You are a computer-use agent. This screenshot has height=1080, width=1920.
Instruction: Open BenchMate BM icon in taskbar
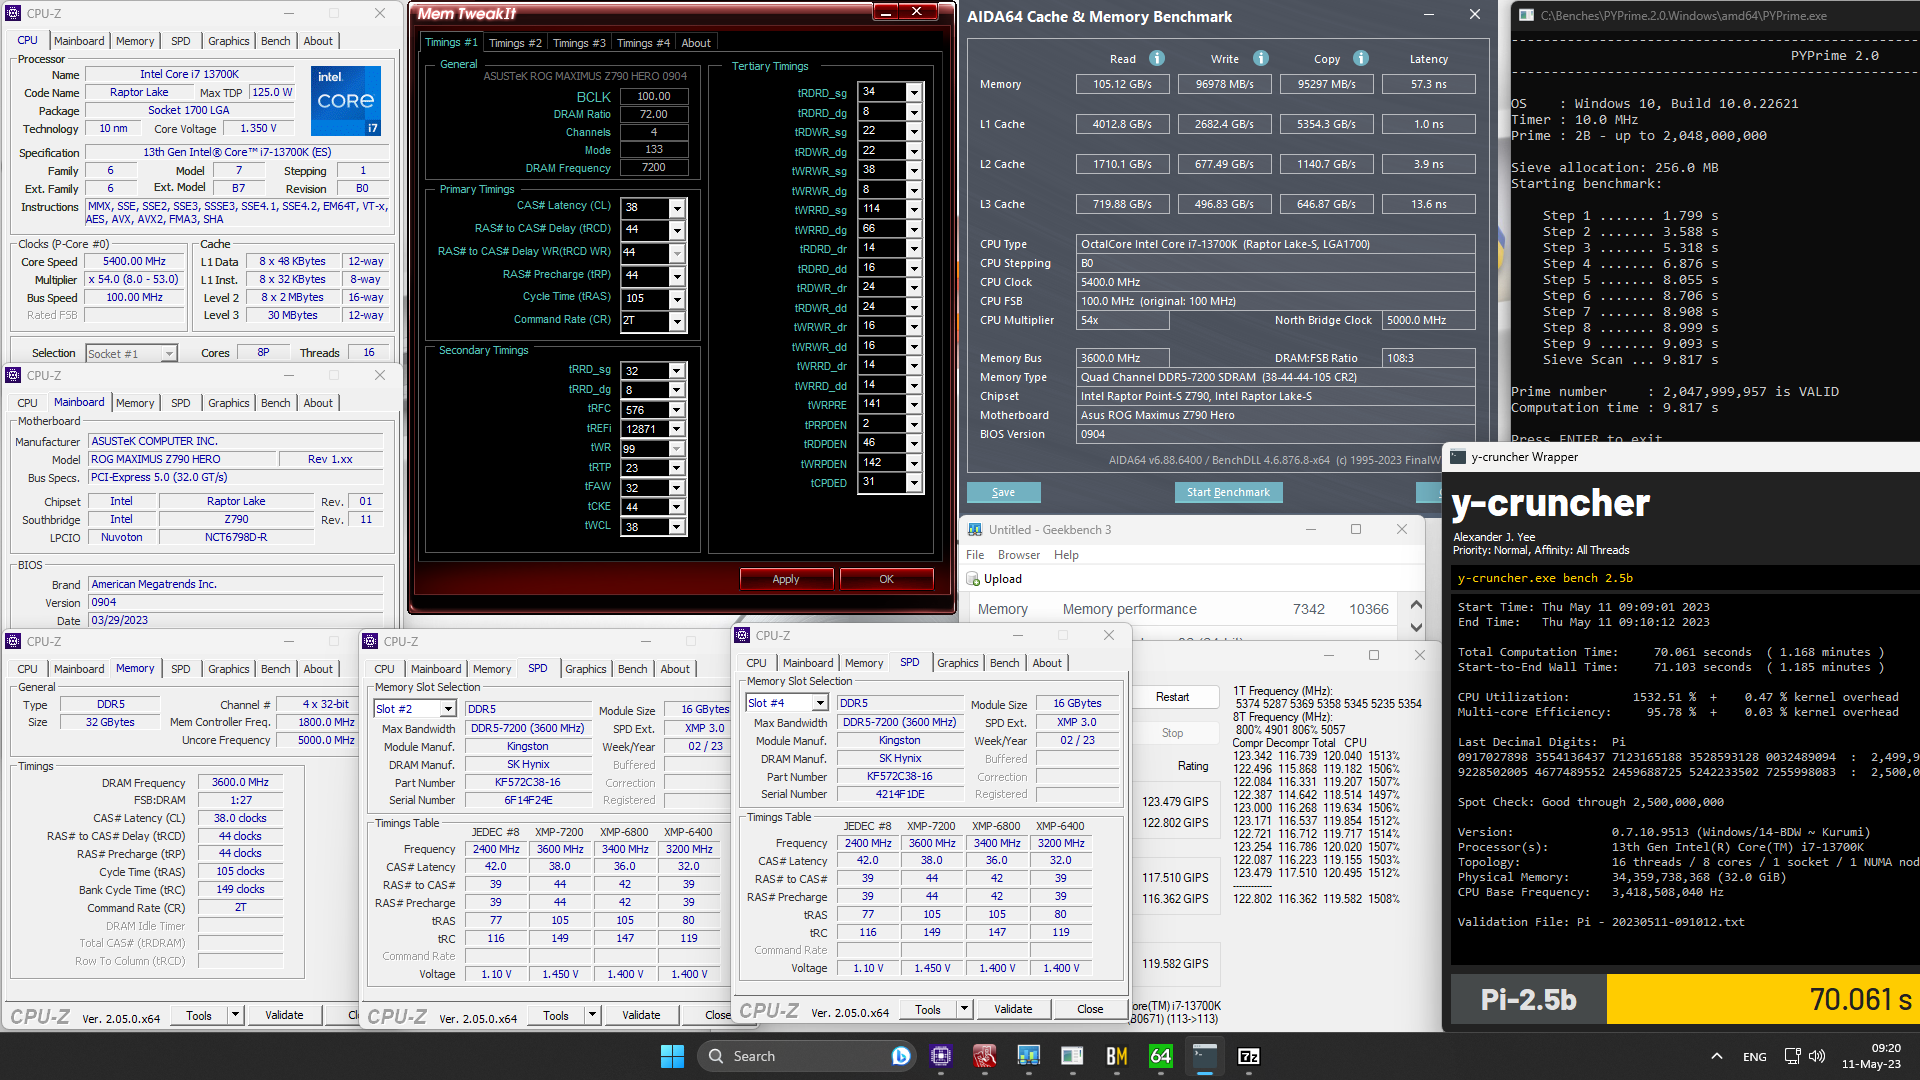tap(1117, 1056)
